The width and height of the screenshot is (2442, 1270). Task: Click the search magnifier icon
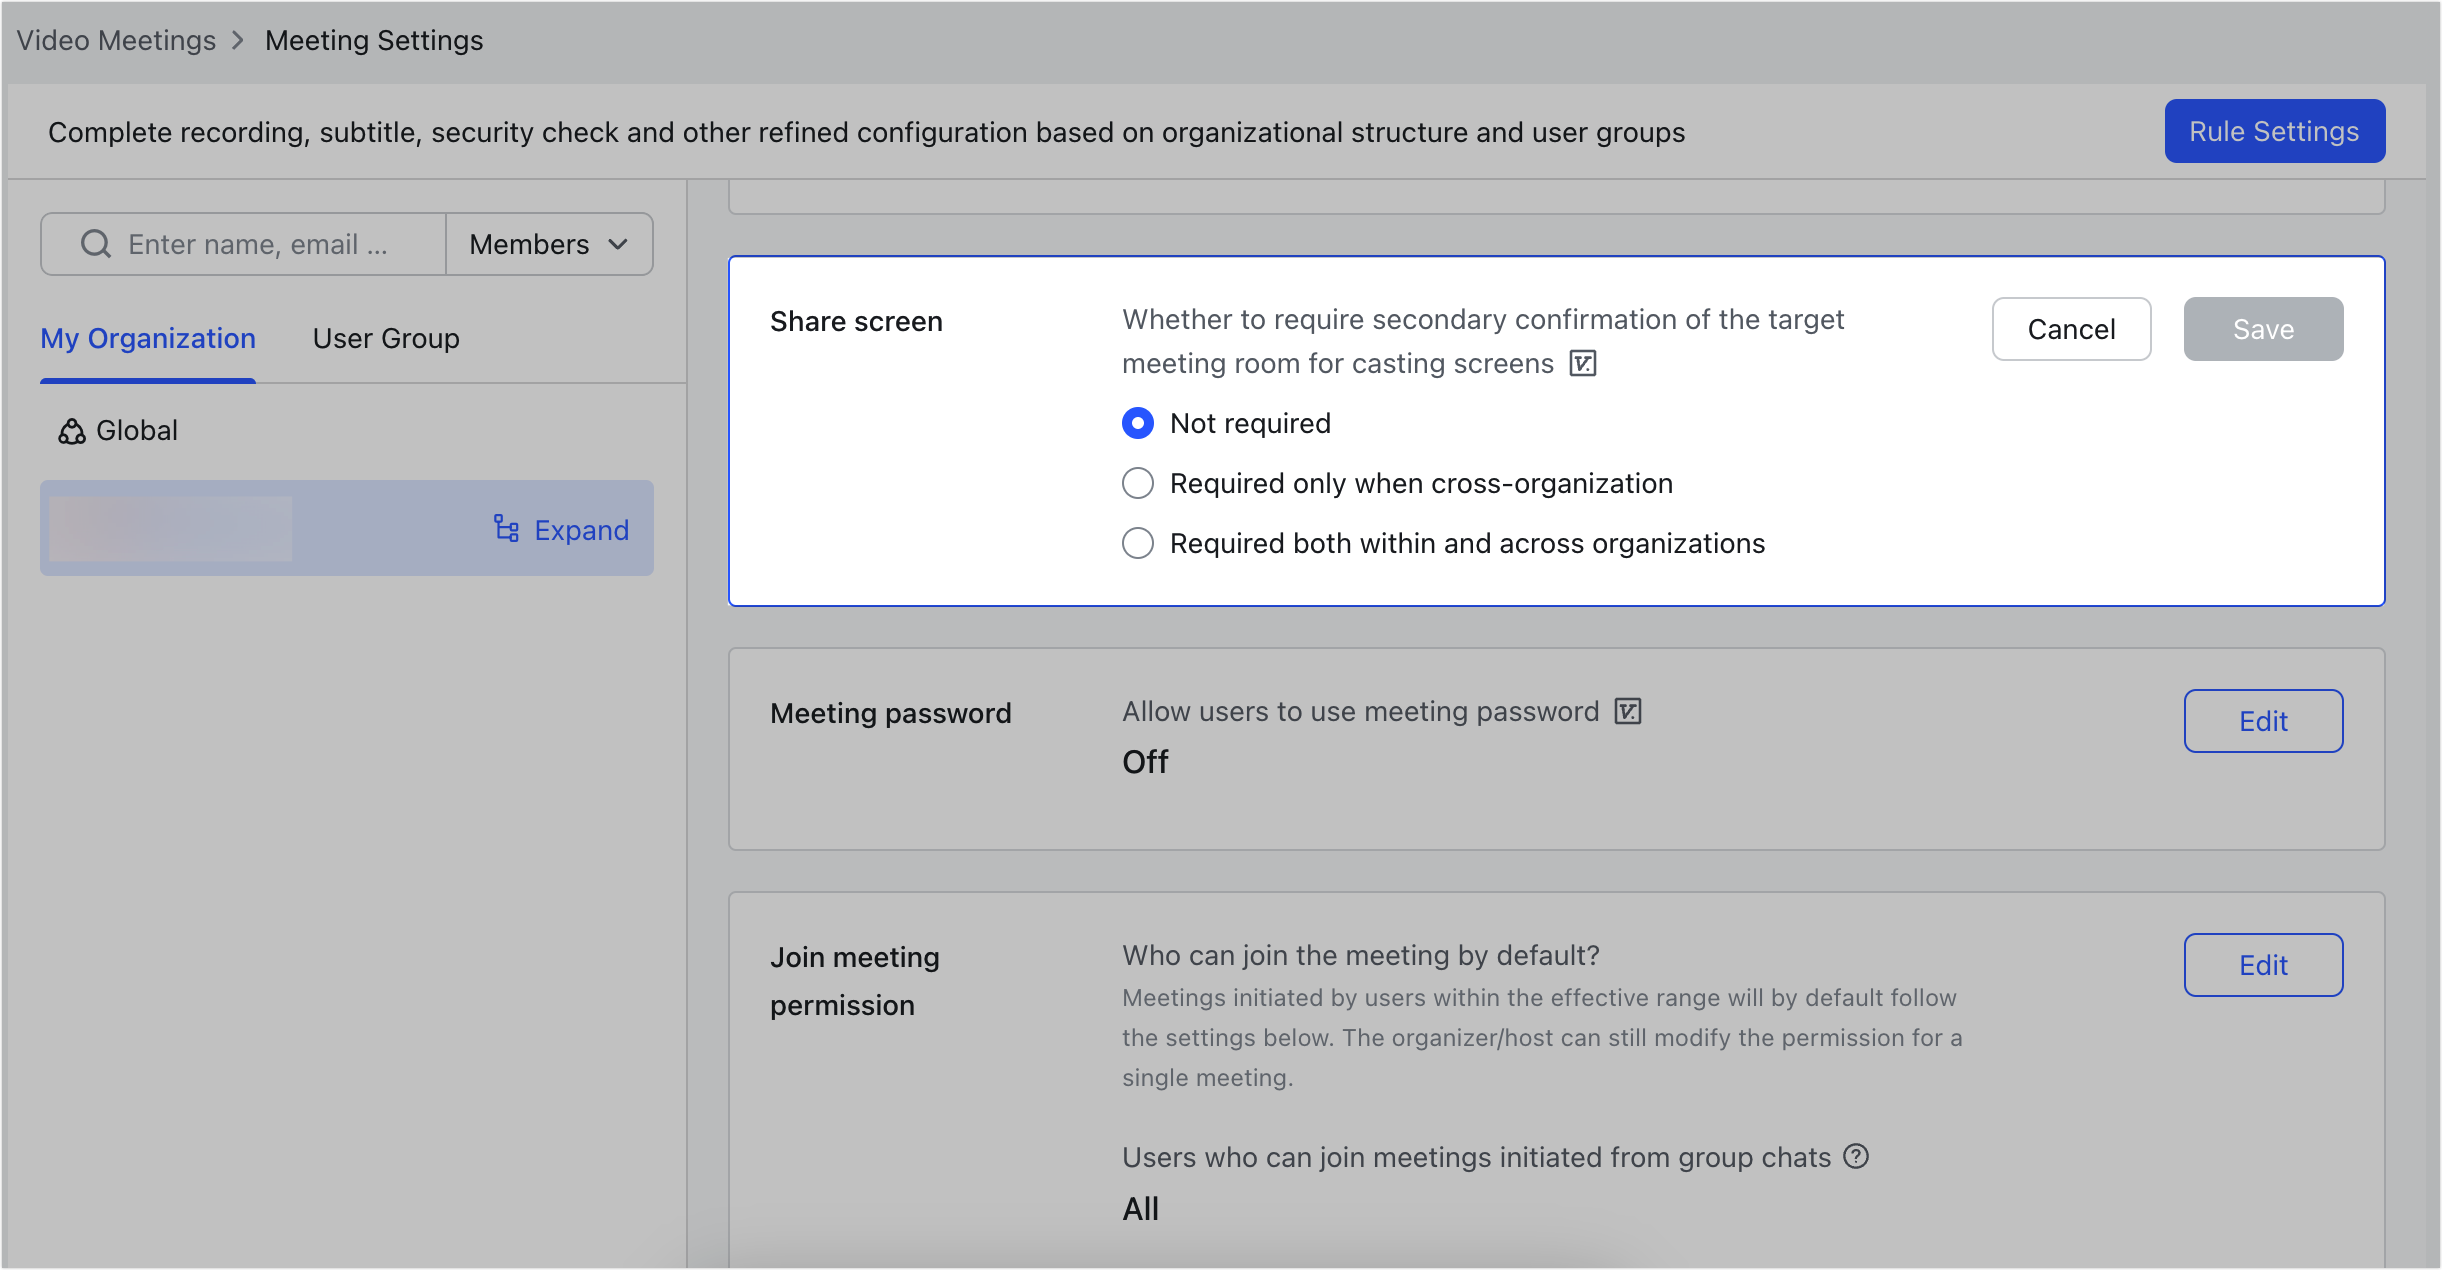(96, 244)
